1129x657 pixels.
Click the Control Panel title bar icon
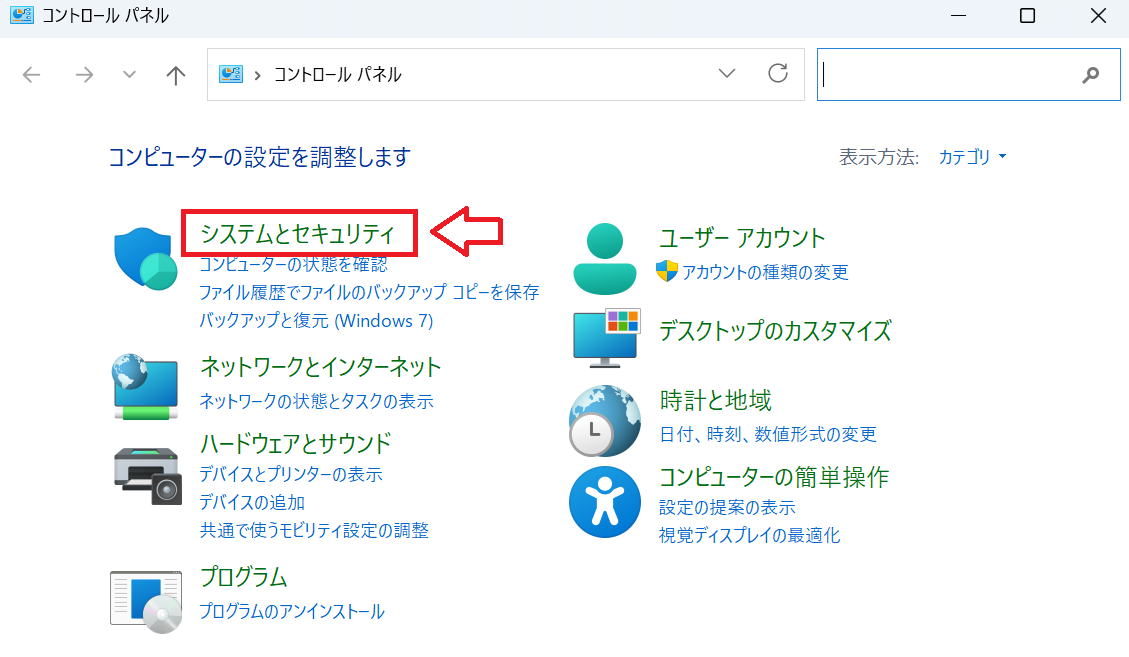point(22,14)
